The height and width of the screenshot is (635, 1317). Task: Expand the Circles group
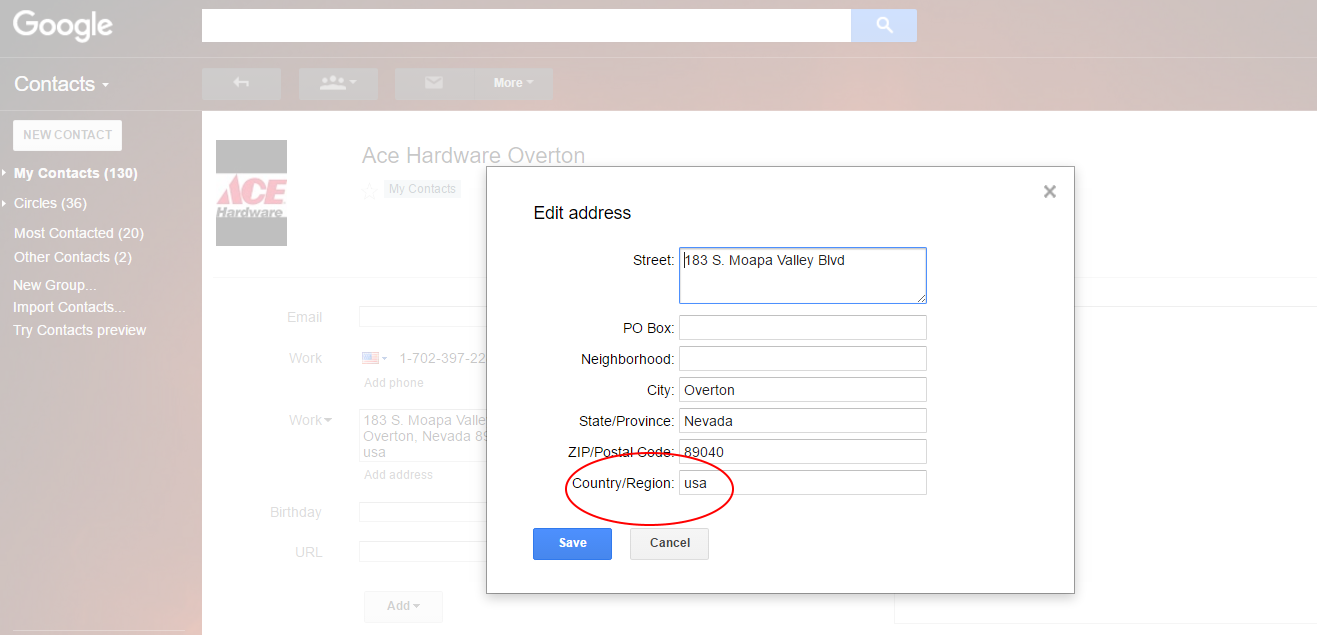(x=5, y=203)
